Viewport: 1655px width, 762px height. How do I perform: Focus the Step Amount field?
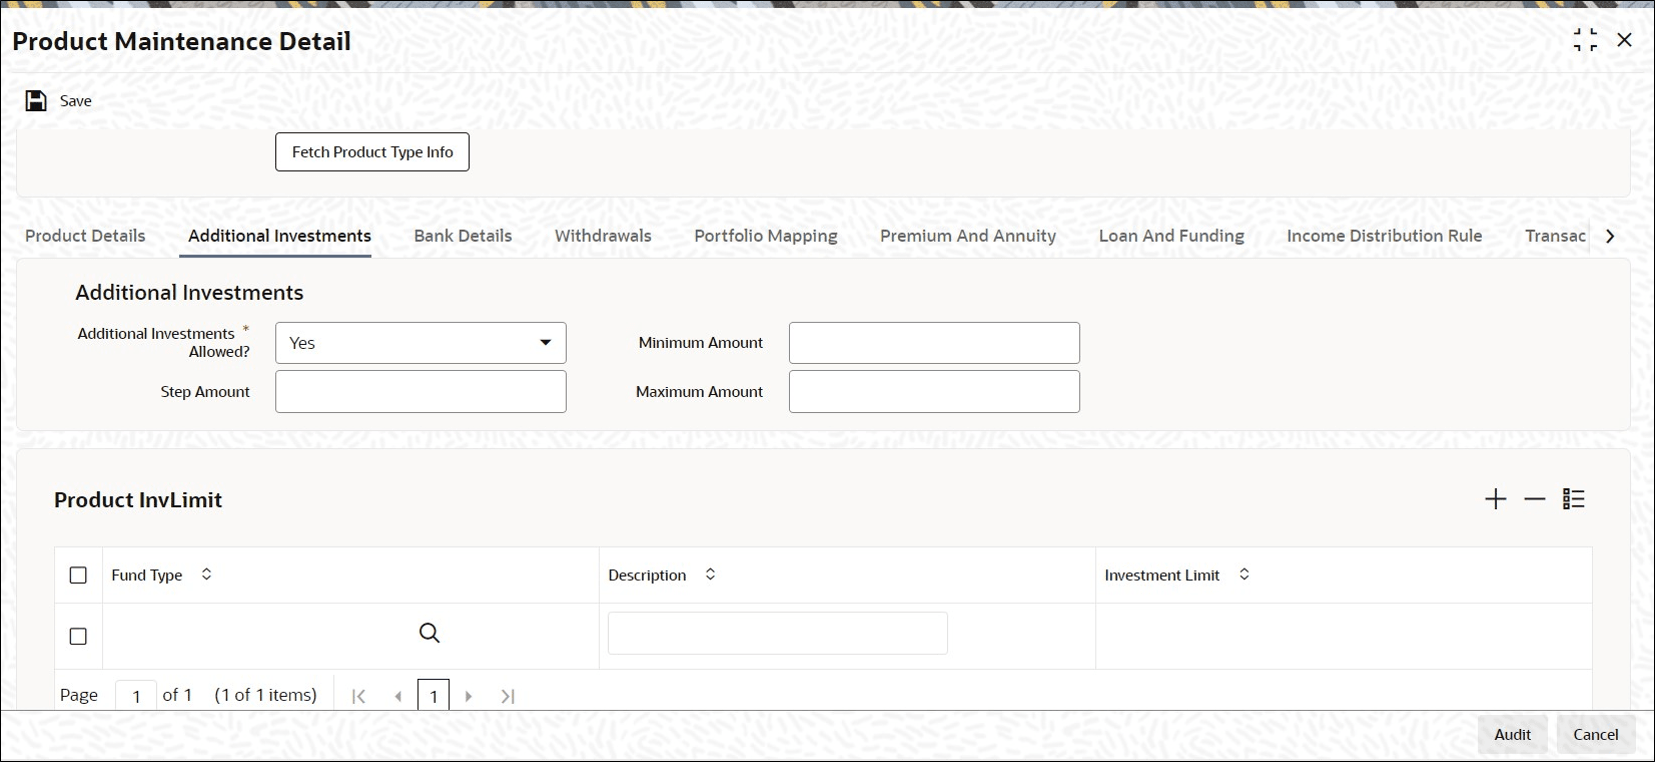421,392
